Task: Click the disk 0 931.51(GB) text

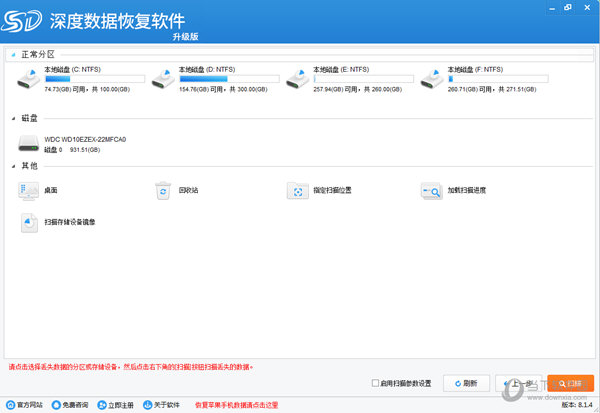Action: [72, 150]
